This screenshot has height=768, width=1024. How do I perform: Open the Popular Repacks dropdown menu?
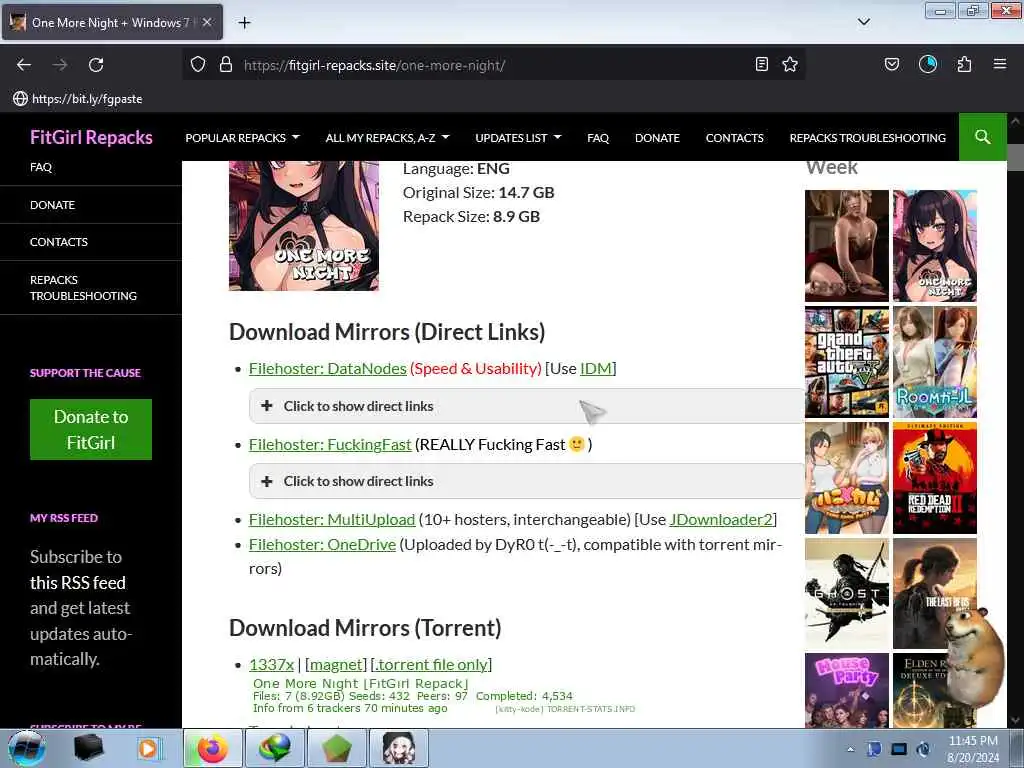point(242,138)
